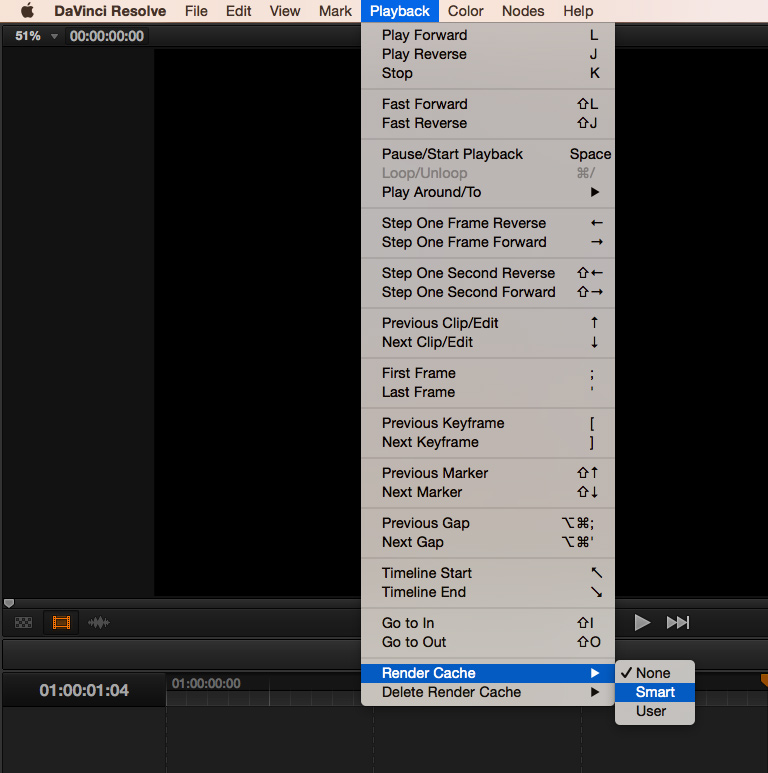Screen dimensions: 768x773
Task: Toggle the checkerboard viewer mode icon
Action: tap(23, 623)
